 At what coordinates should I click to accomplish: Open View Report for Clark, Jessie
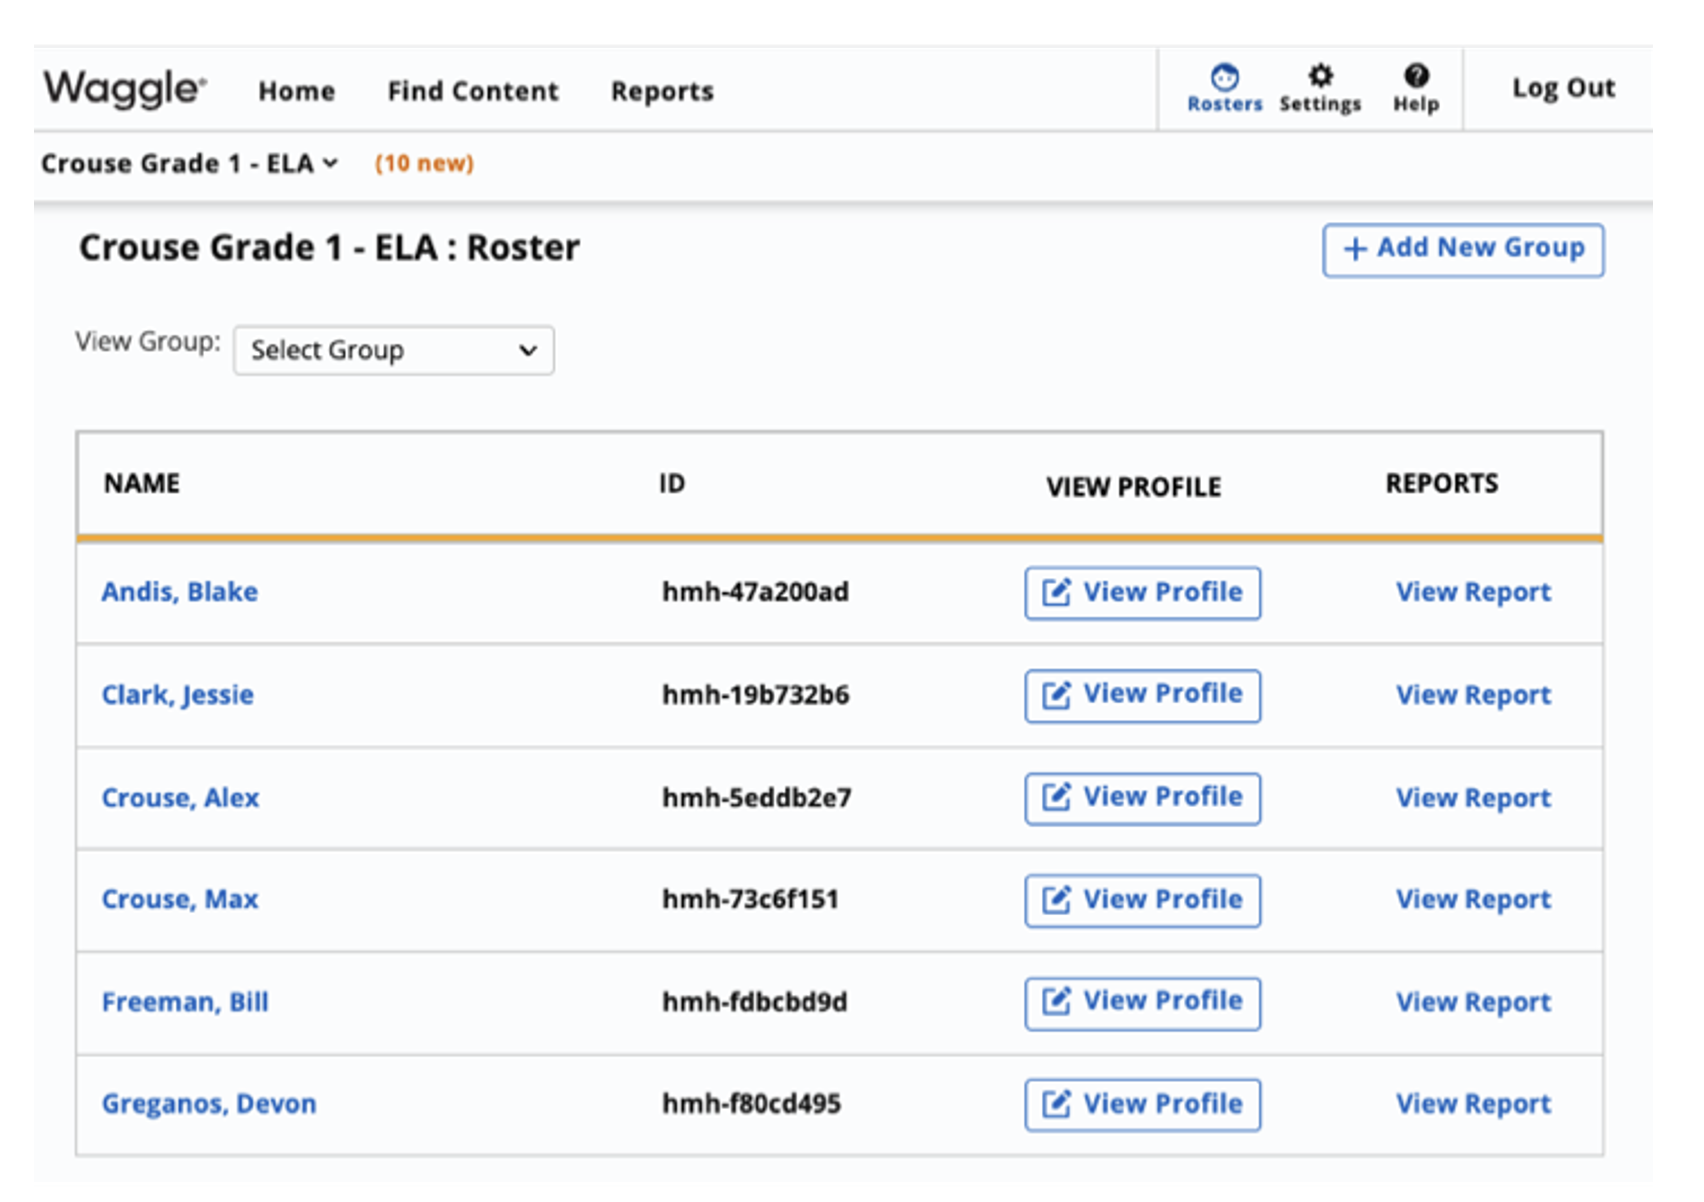(x=1473, y=695)
